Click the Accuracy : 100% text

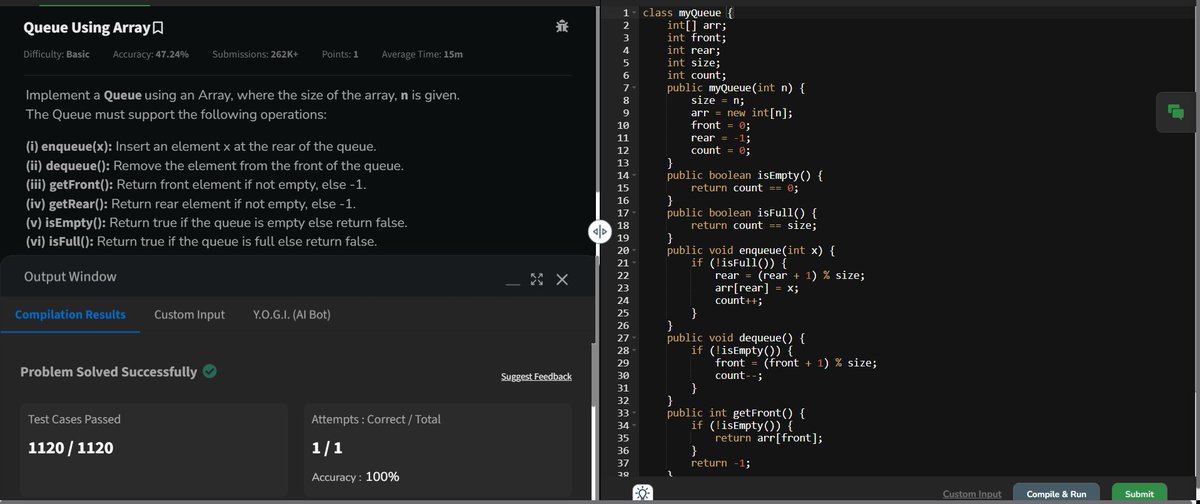(x=356, y=477)
